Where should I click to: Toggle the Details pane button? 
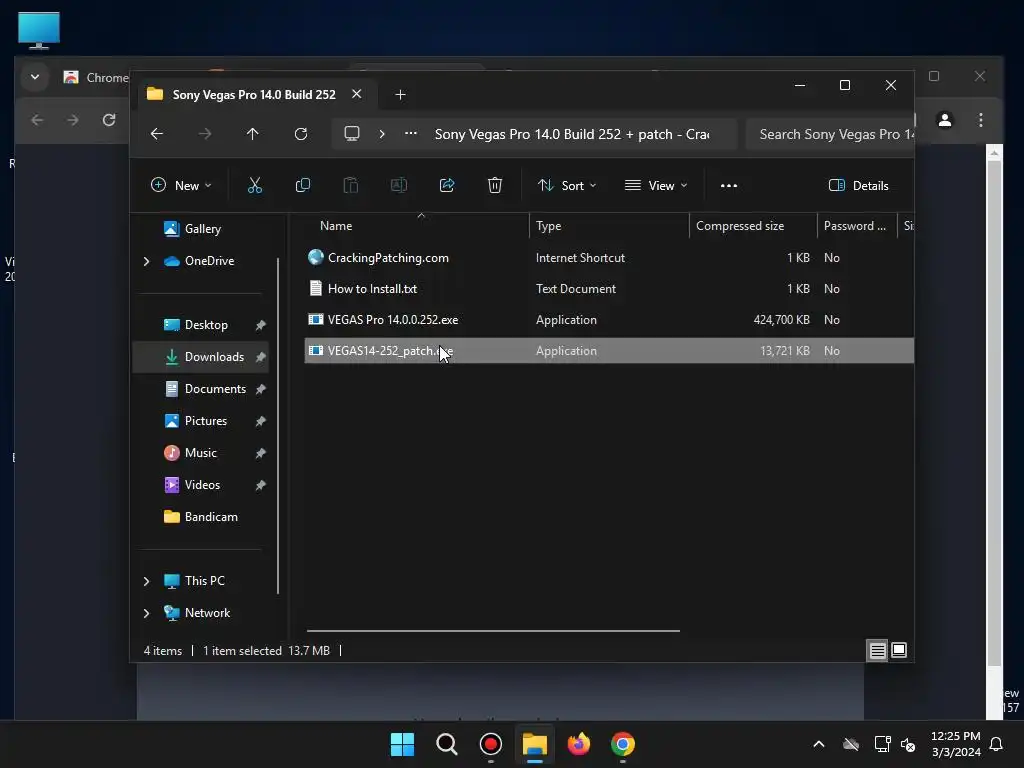858,185
